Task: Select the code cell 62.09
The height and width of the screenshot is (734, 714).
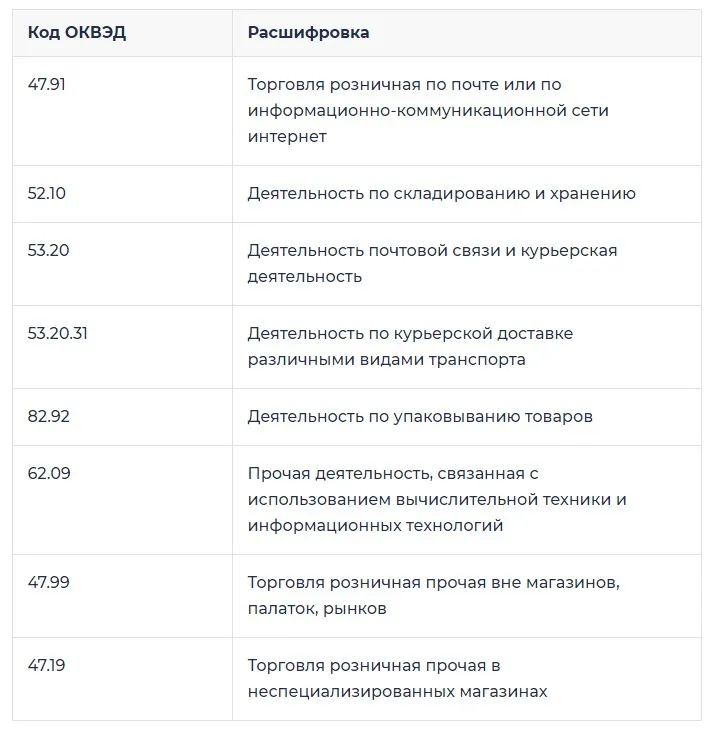Action: point(49,473)
